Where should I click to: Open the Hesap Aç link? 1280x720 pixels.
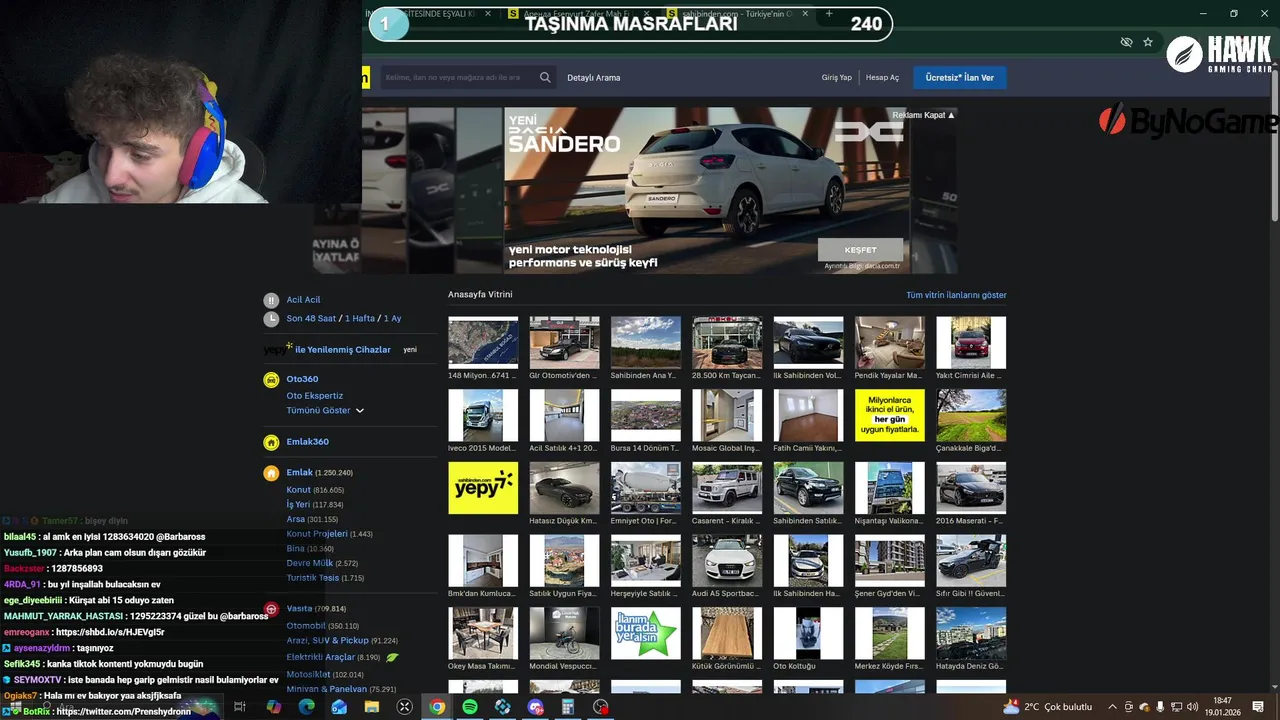pos(882,78)
